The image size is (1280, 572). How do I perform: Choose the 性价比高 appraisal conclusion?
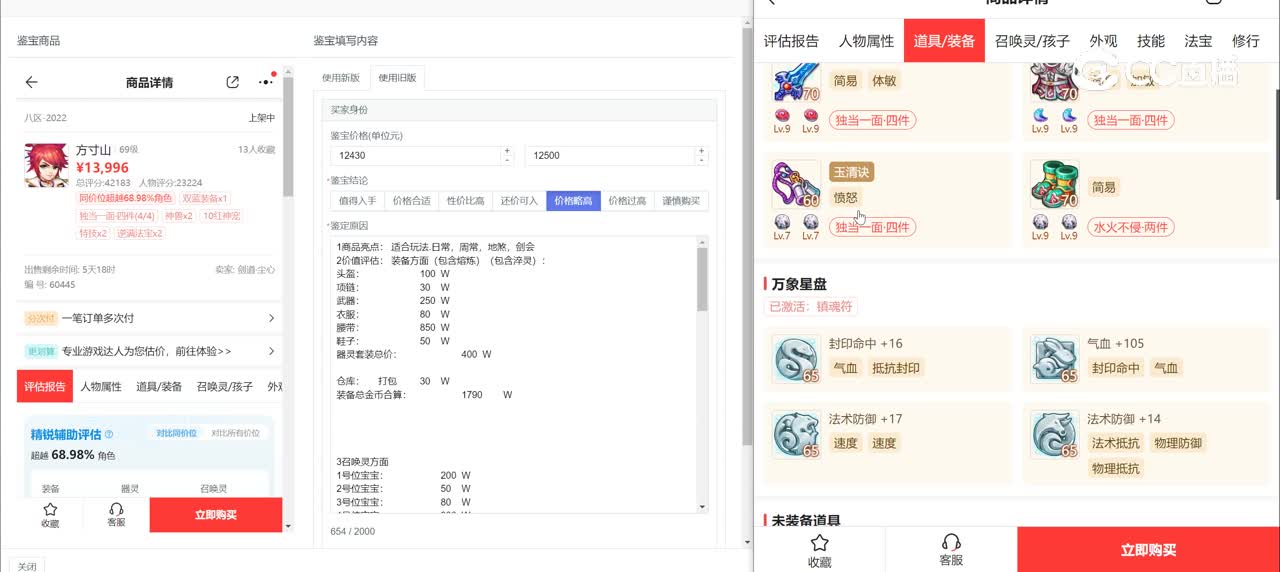tap(466, 201)
